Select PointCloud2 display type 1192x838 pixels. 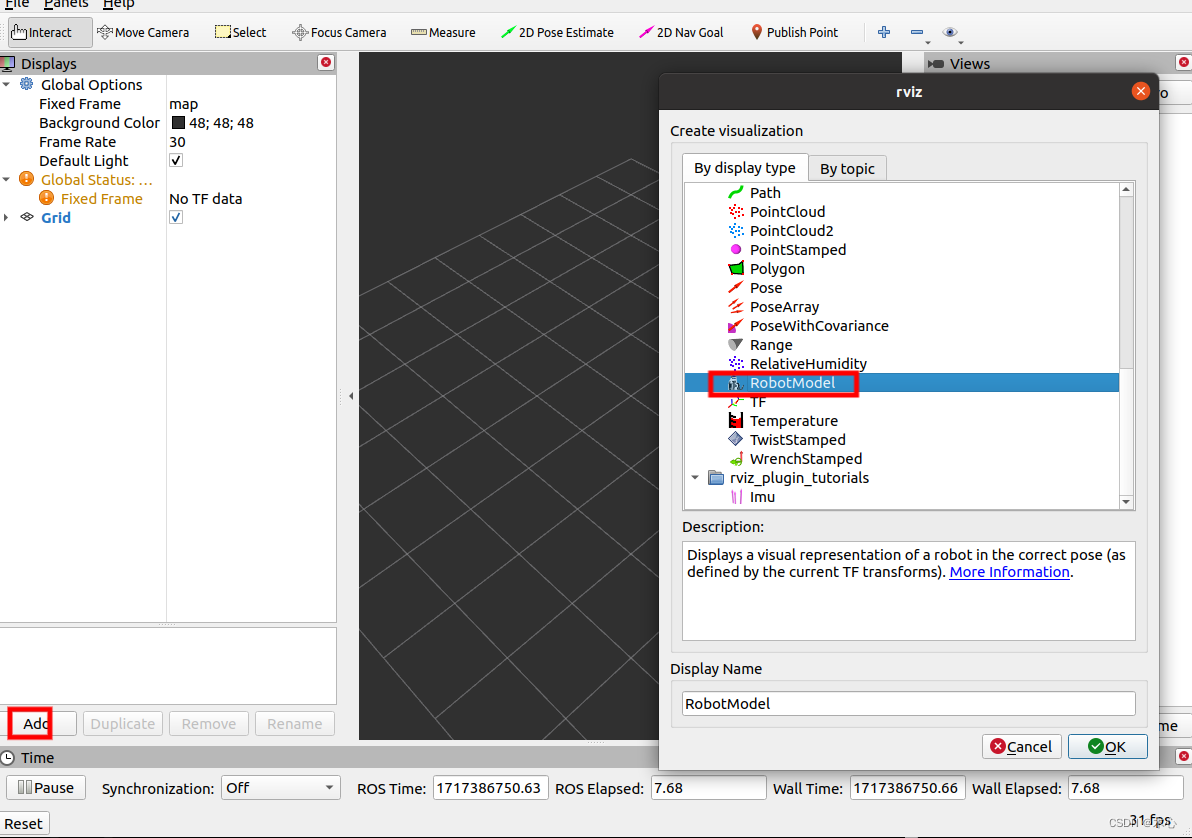coord(791,230)
